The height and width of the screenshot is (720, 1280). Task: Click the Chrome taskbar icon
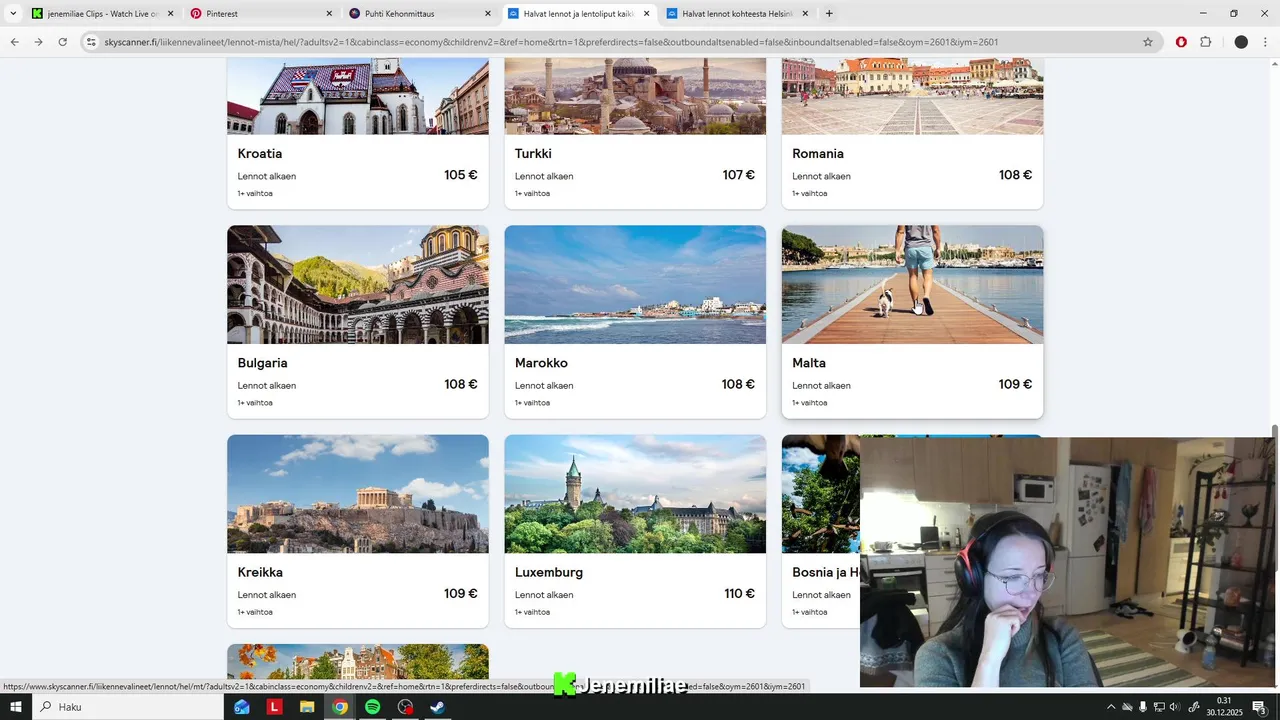pos(340,707)
